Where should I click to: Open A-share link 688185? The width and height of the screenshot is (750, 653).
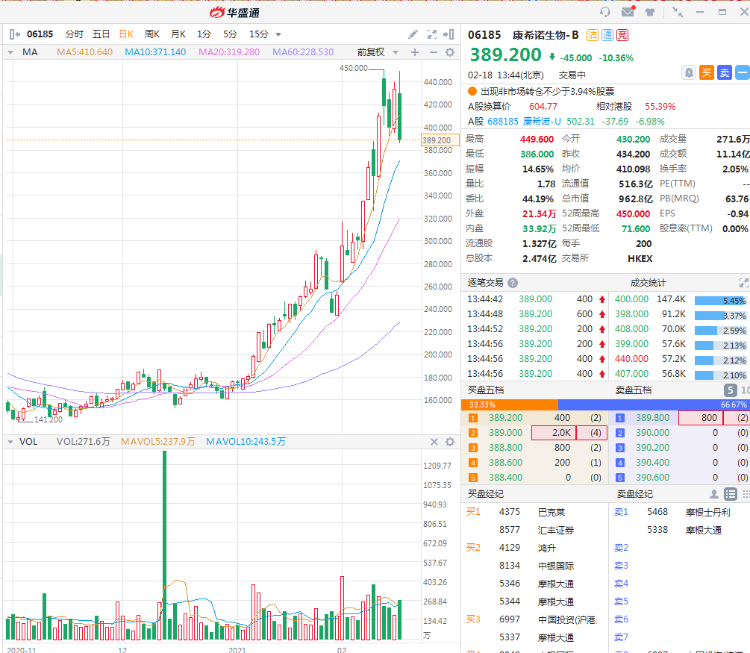(x=503, y=122)
